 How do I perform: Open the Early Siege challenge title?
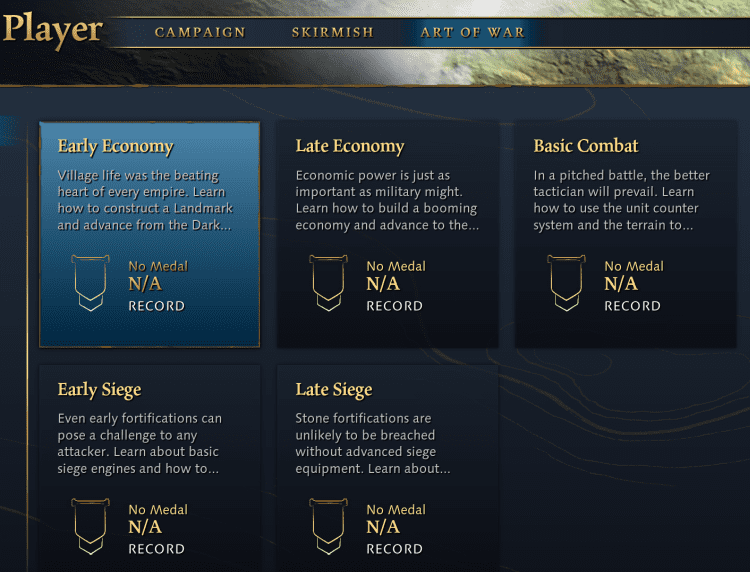[x=99, y=390]
